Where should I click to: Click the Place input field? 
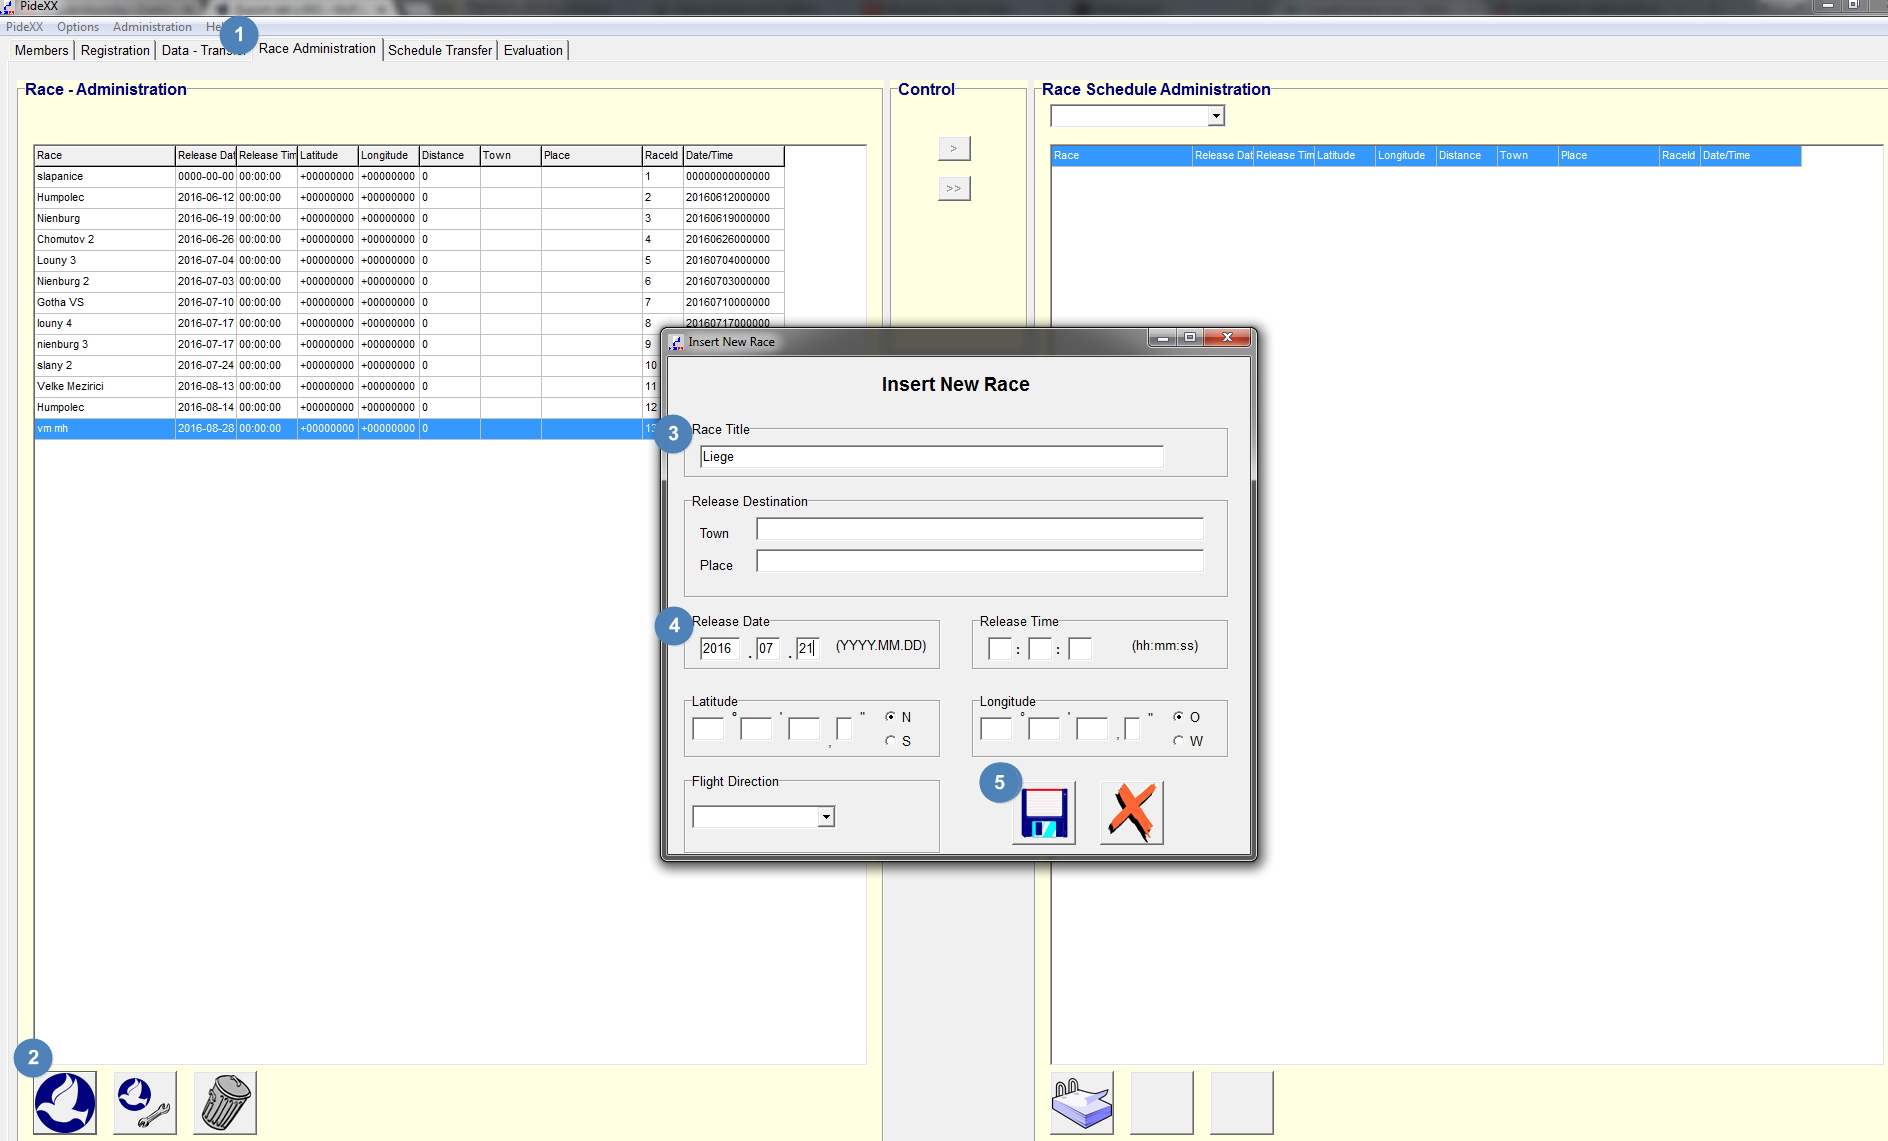tap(979, 561)
